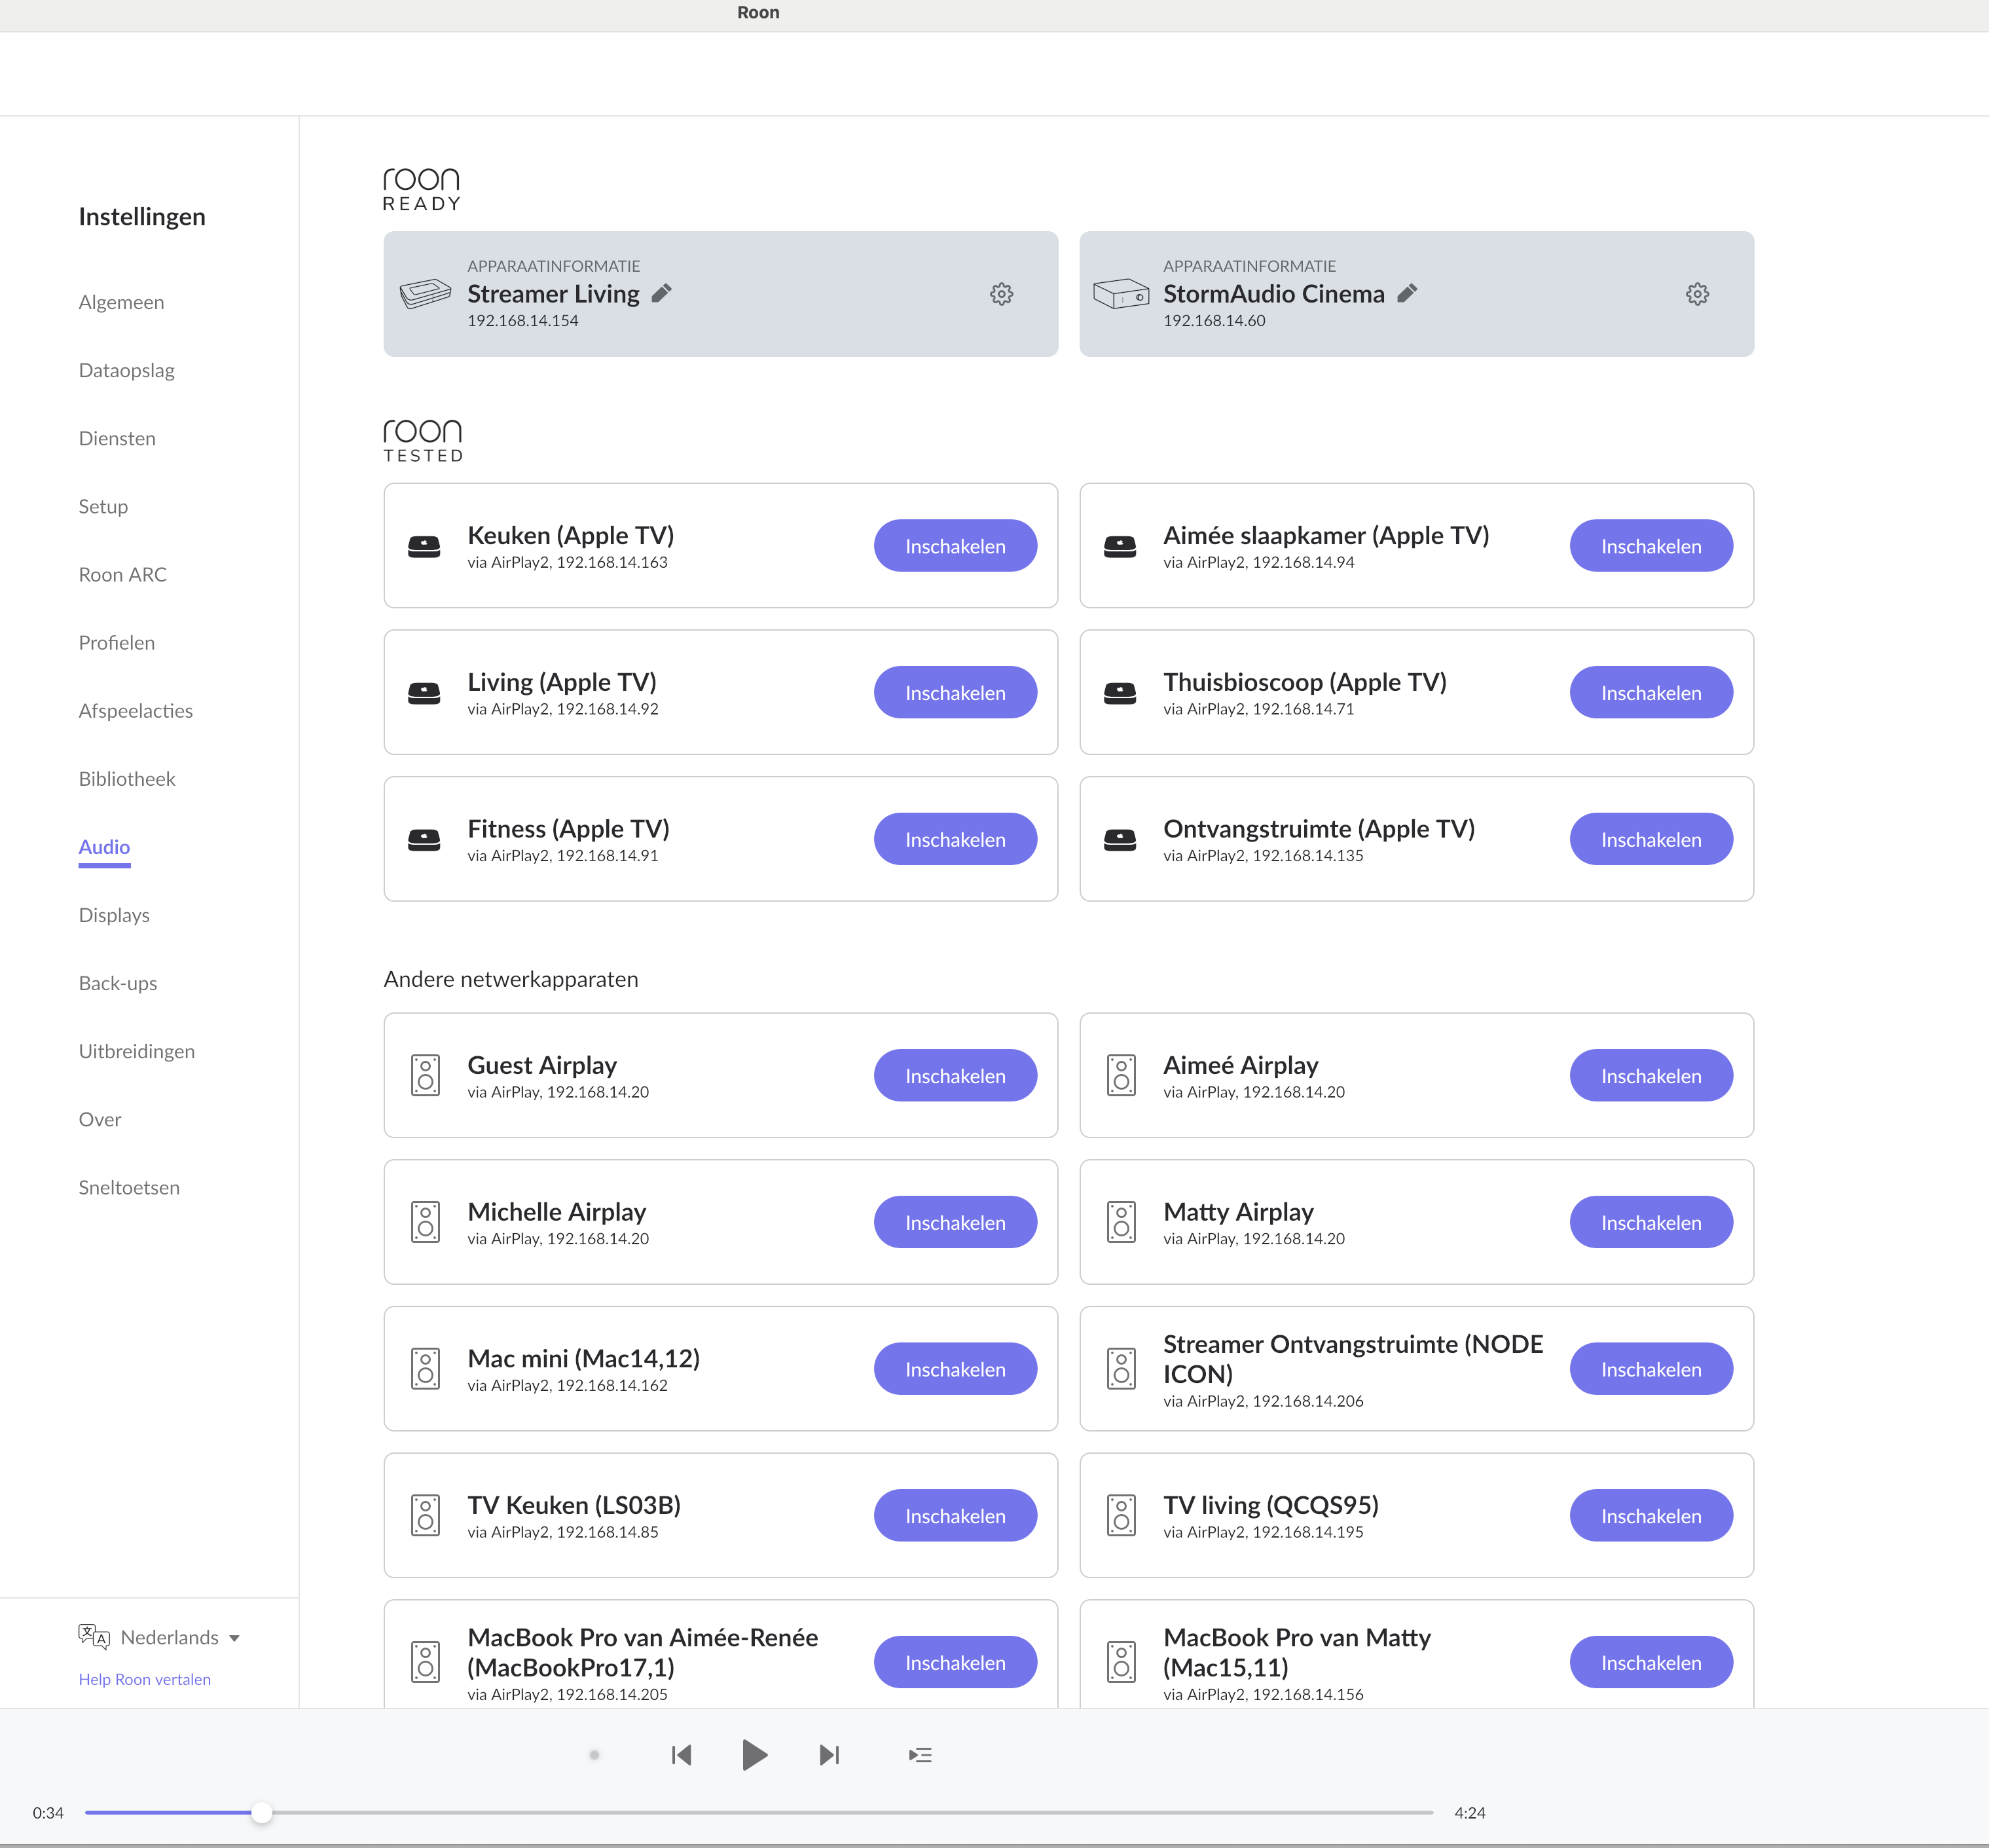Enable Streamer Ontvangstruimte (NODE ICON)

pyautogui.click(x=1651, y=1369)
